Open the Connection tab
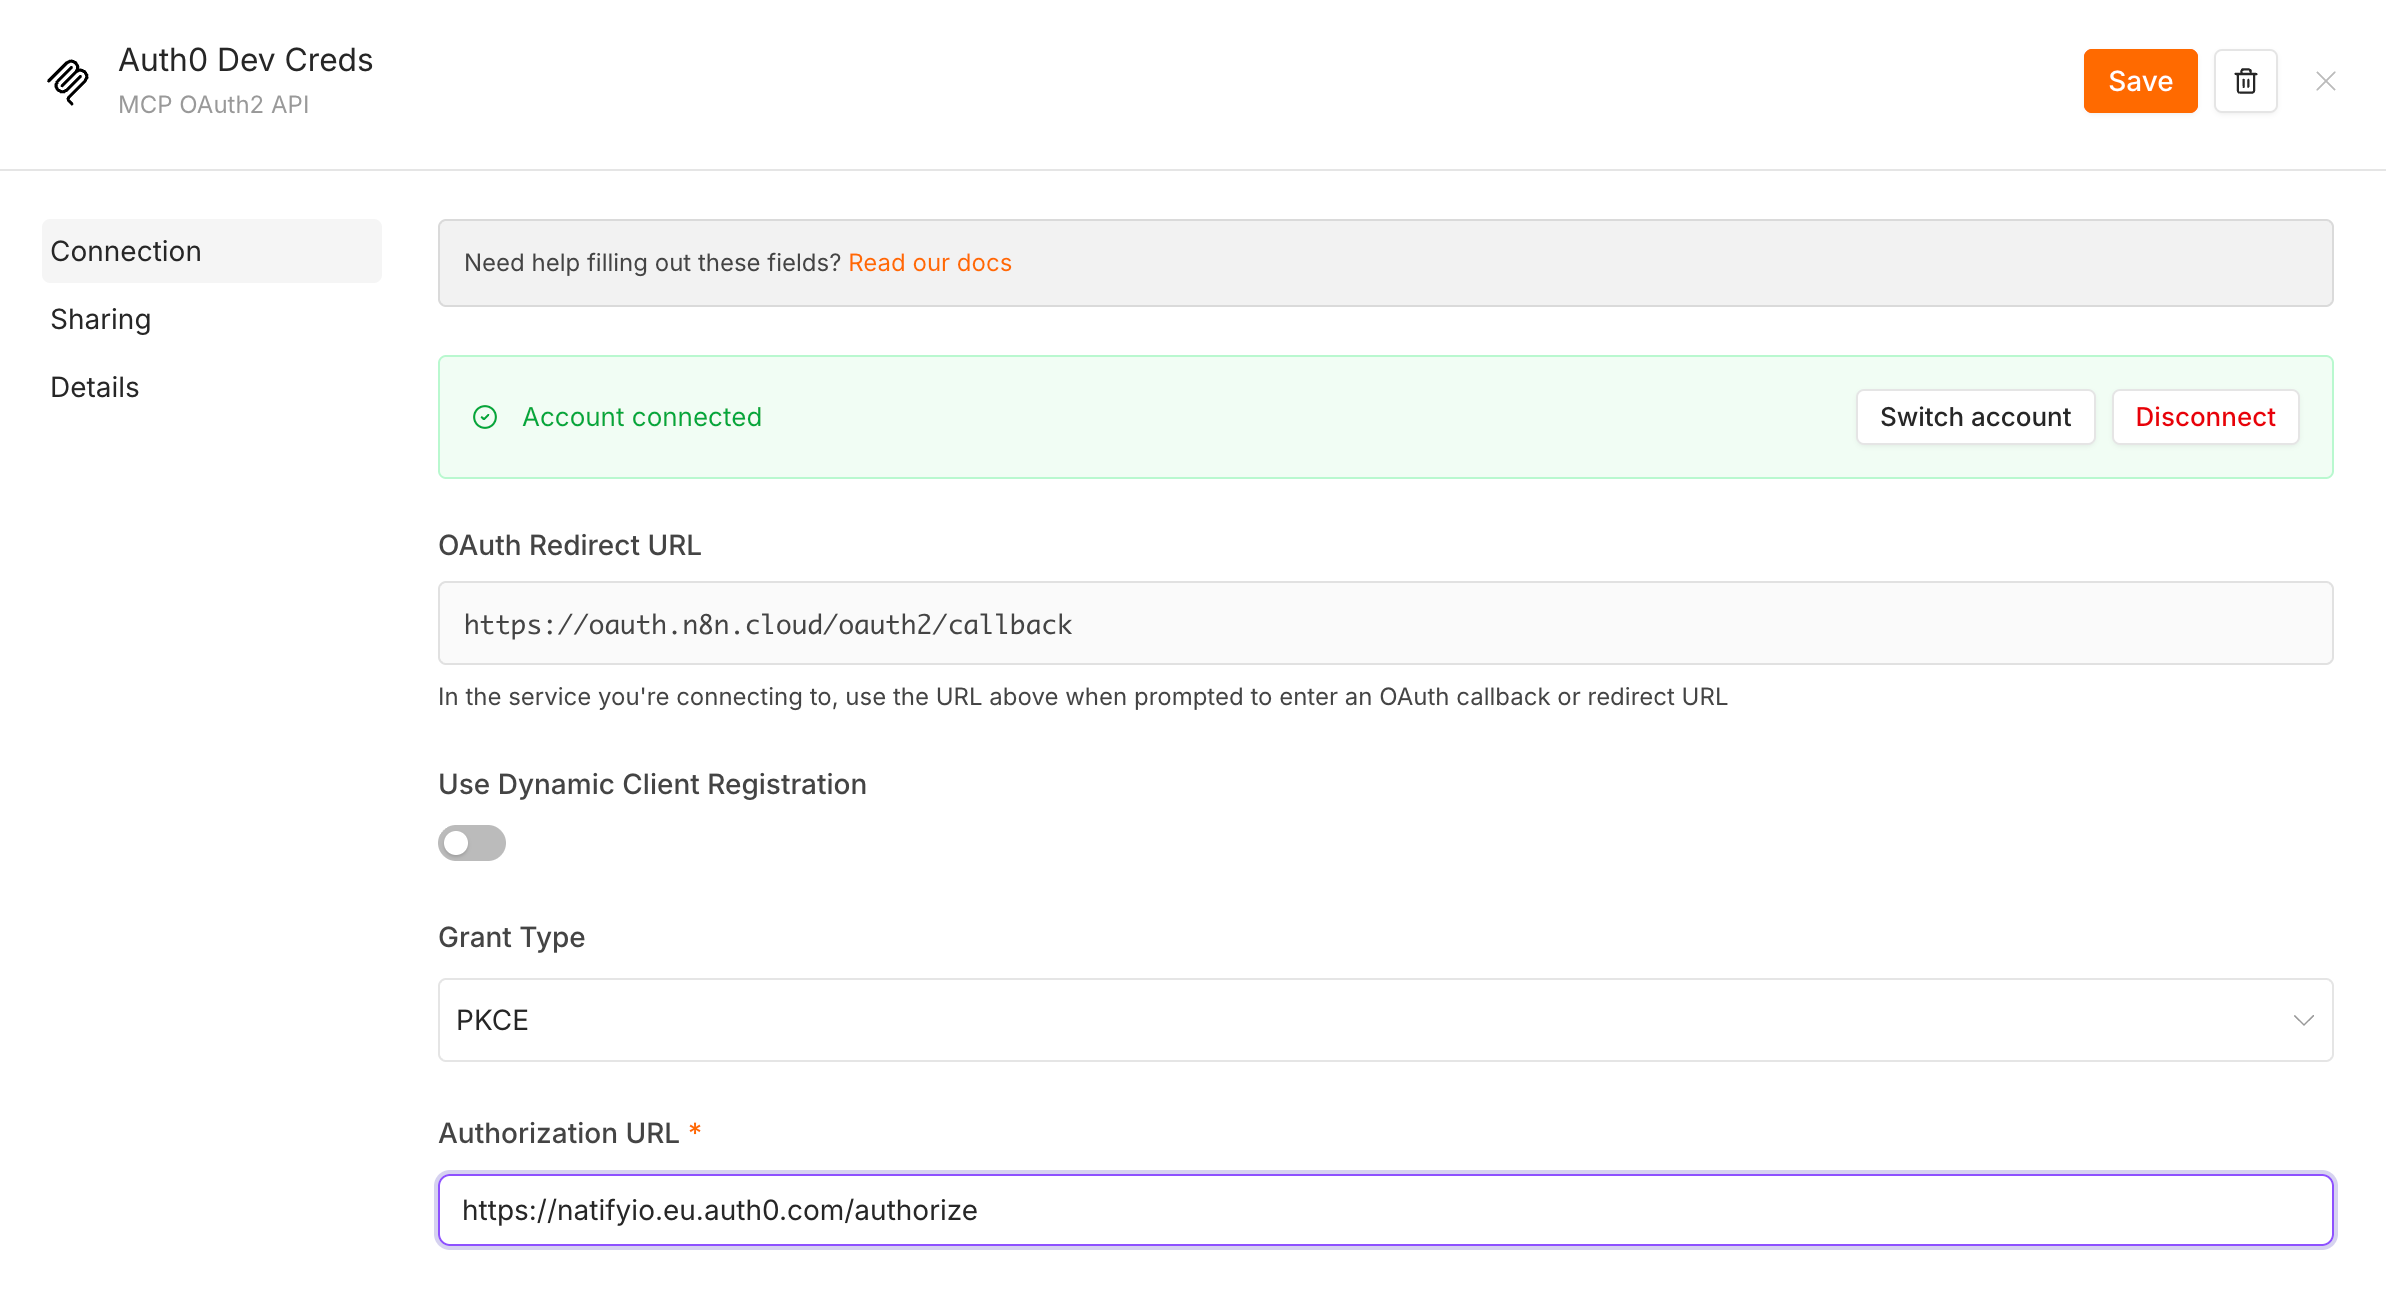 pos(212,251)
